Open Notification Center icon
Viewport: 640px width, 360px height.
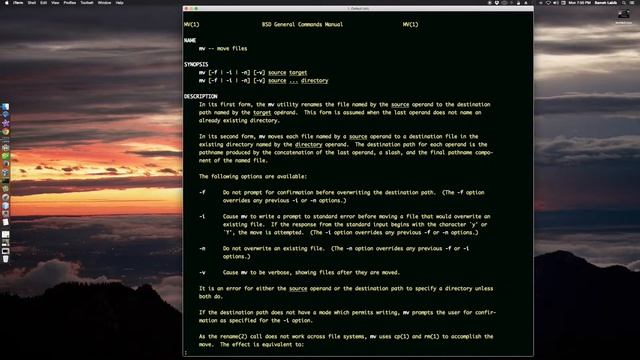(632, 3)
